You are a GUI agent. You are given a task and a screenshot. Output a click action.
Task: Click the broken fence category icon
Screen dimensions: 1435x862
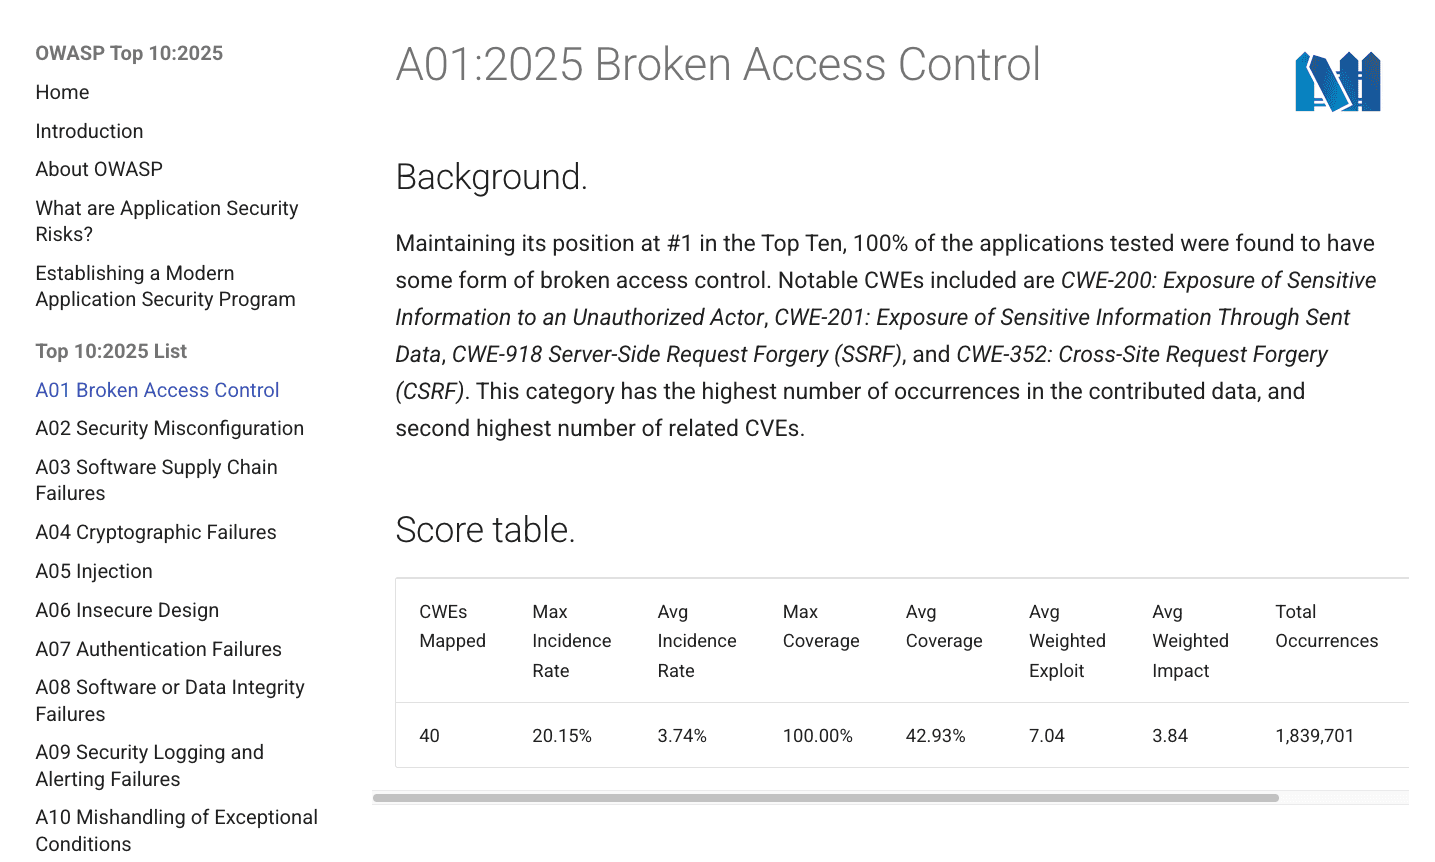tap(1337, 81)
